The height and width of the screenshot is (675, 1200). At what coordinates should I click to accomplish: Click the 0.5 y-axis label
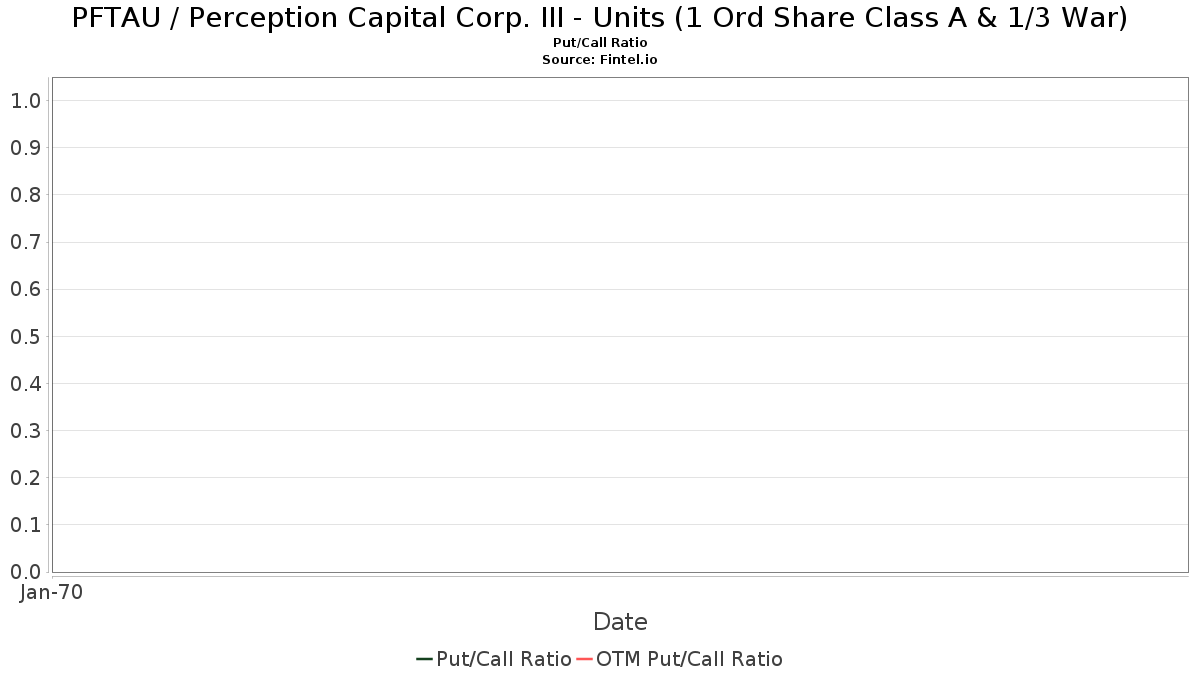25,336
